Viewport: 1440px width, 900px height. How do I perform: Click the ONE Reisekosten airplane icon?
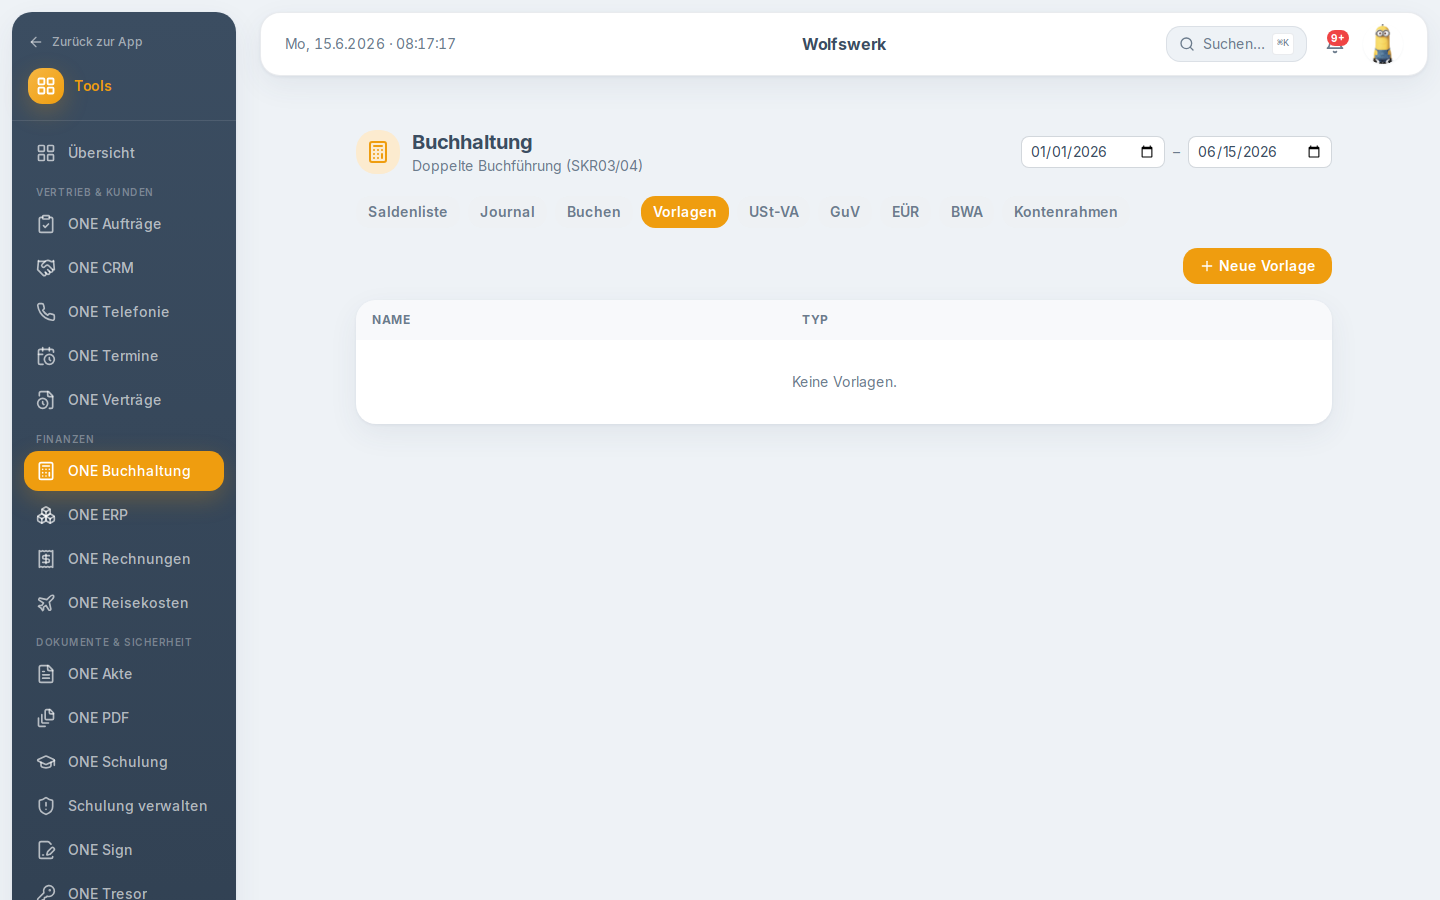(x=46, y=603)
